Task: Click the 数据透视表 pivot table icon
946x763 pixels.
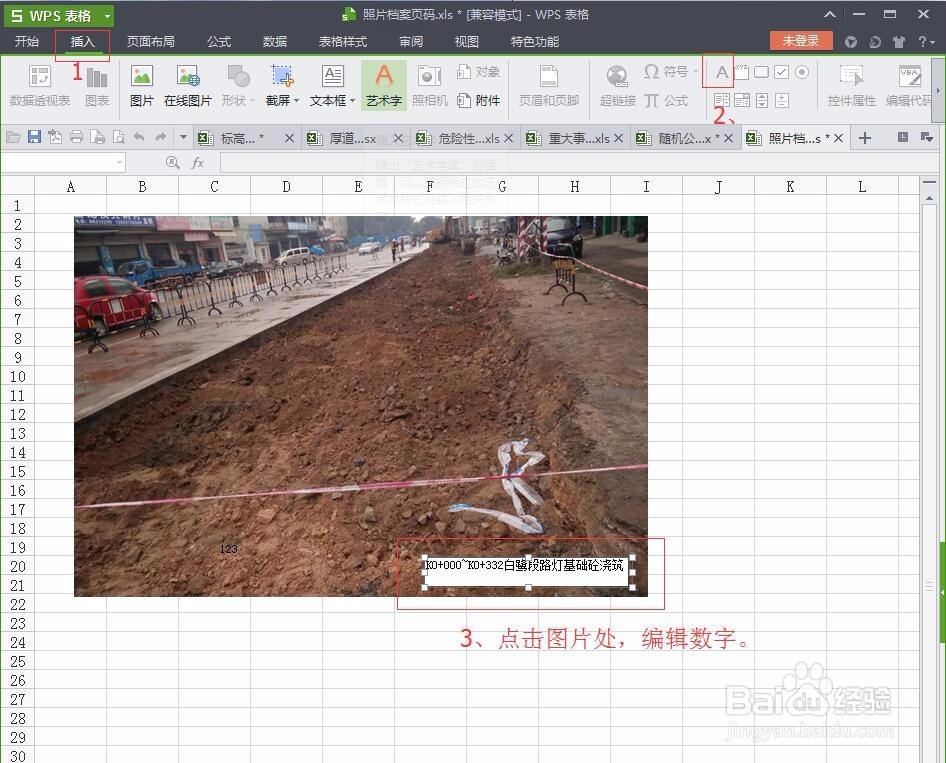Action: pyautogui.click(x=40, y=86)
